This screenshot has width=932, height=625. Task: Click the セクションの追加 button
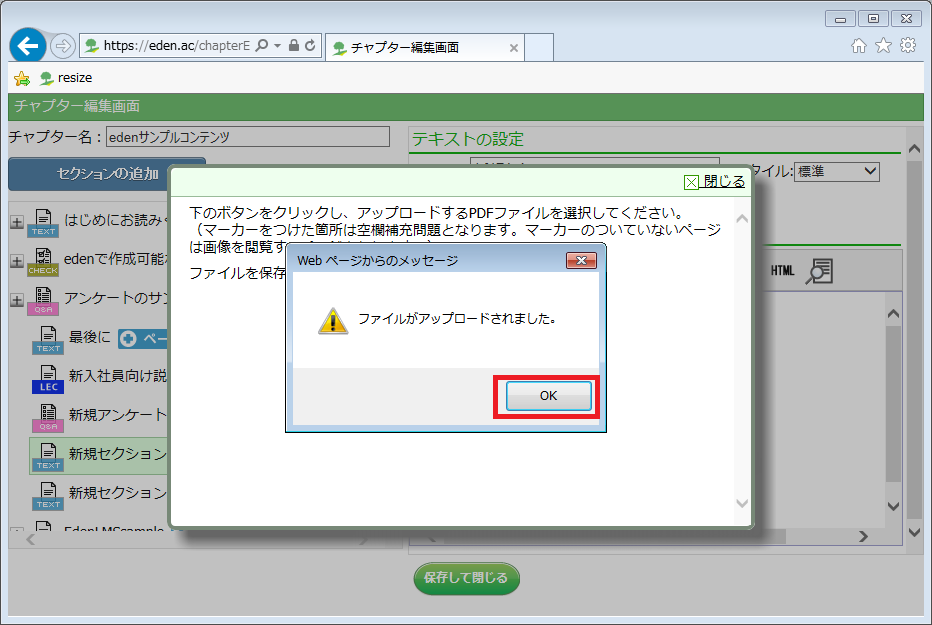pyautogui.click(x=107, y=174)
